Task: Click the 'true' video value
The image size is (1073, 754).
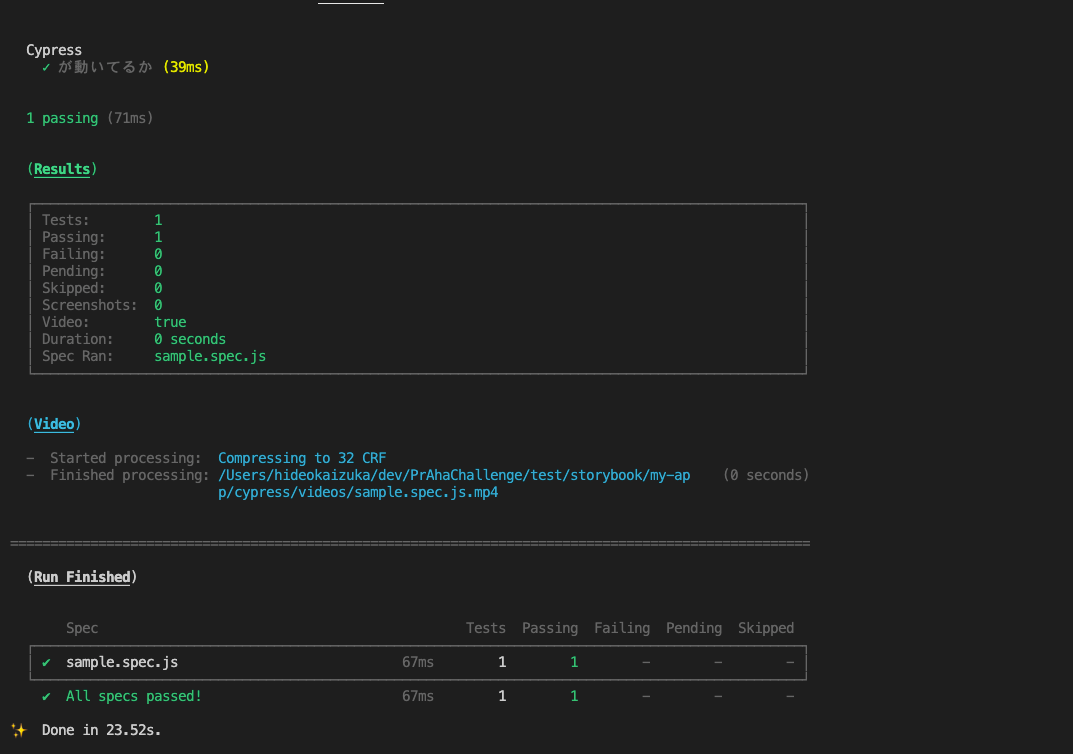Action: pos(170,322)
